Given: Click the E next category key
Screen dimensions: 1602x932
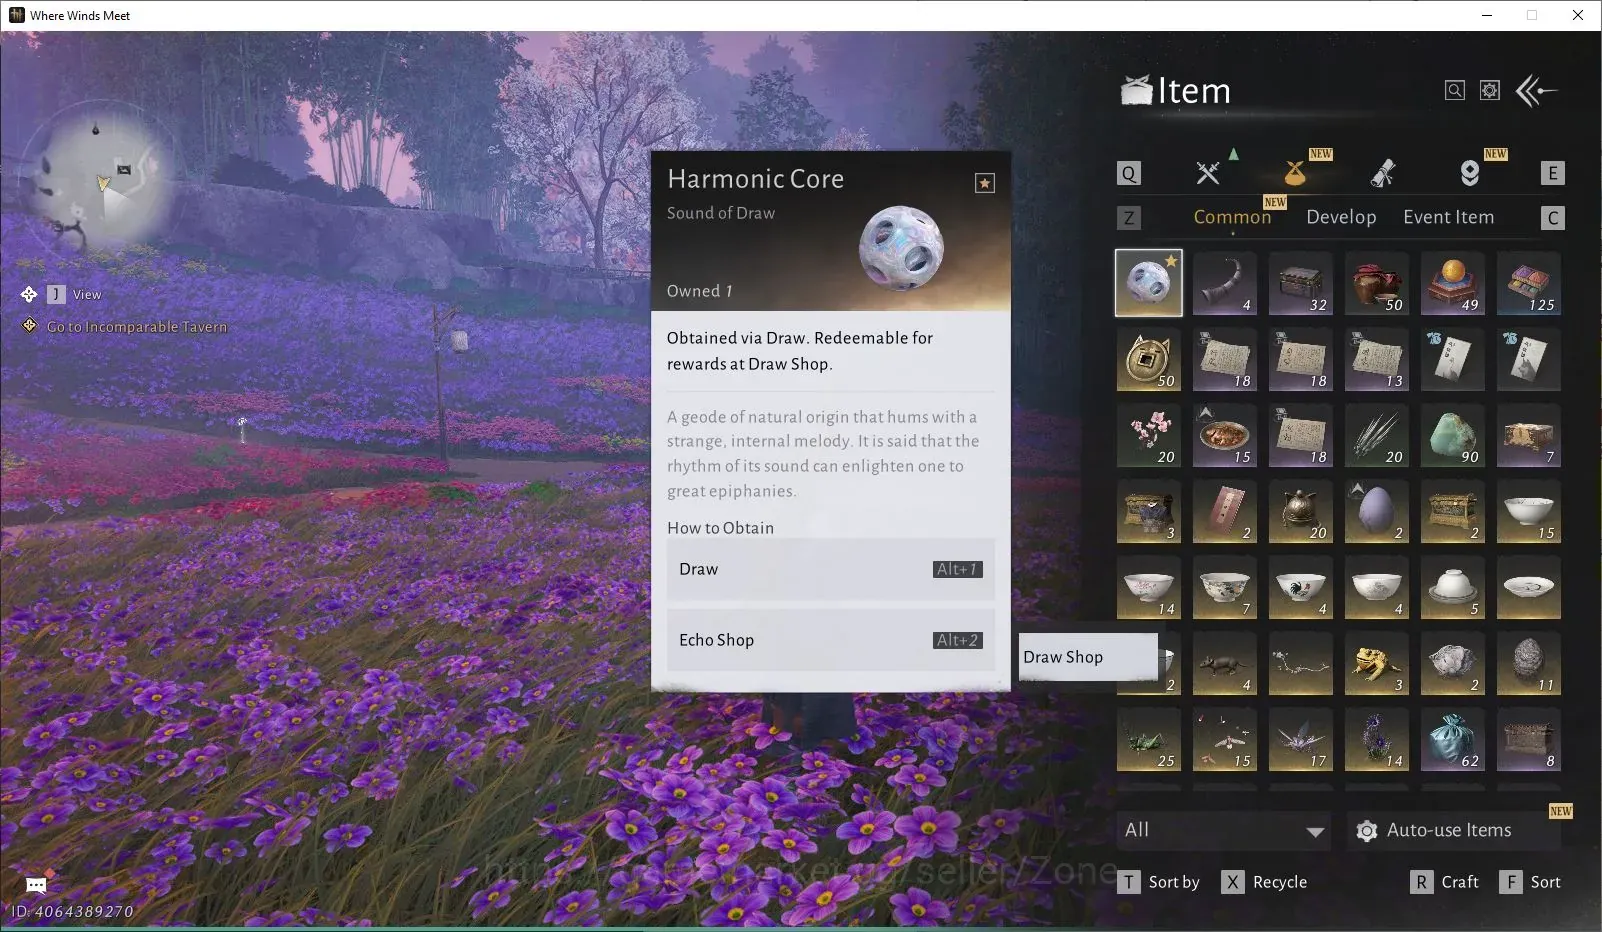Looking at the screenshot, I should click(x=1552, y=173).
